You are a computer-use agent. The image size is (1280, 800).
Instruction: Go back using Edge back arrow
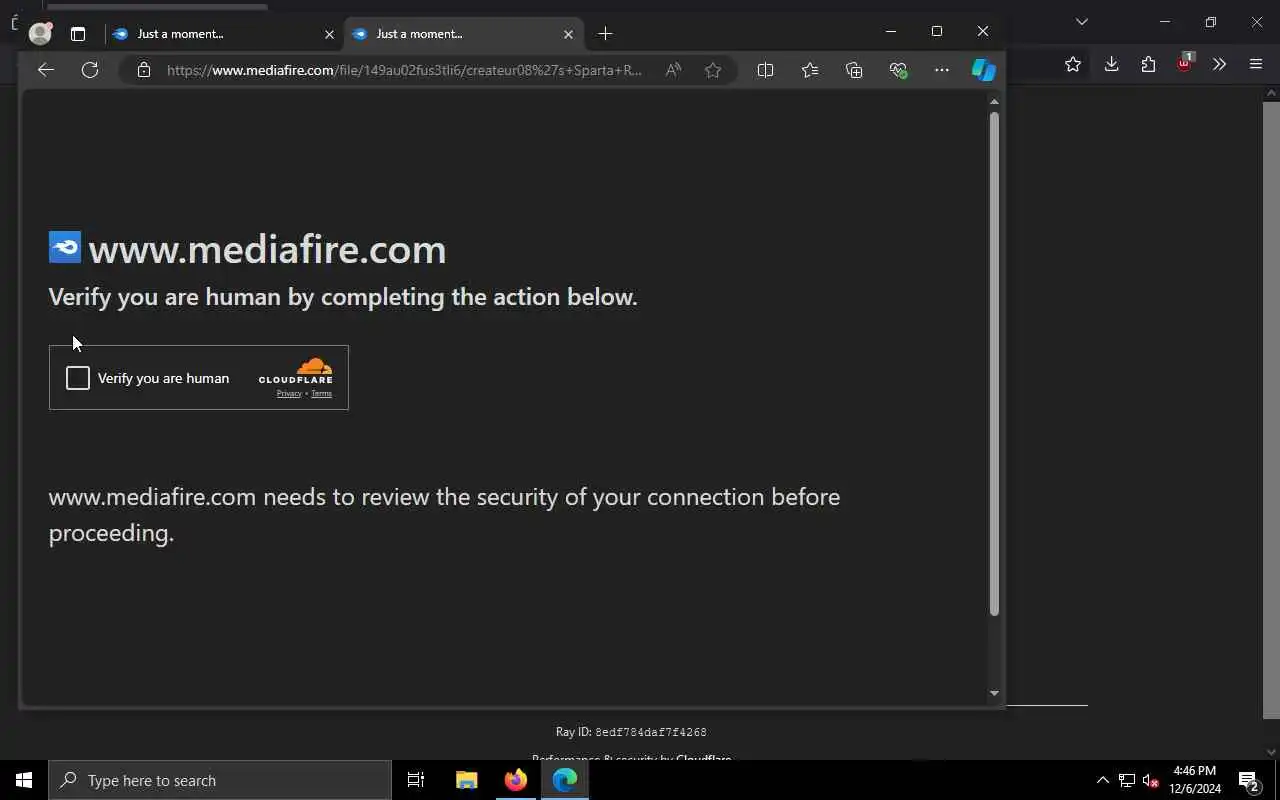click(45, 70)
